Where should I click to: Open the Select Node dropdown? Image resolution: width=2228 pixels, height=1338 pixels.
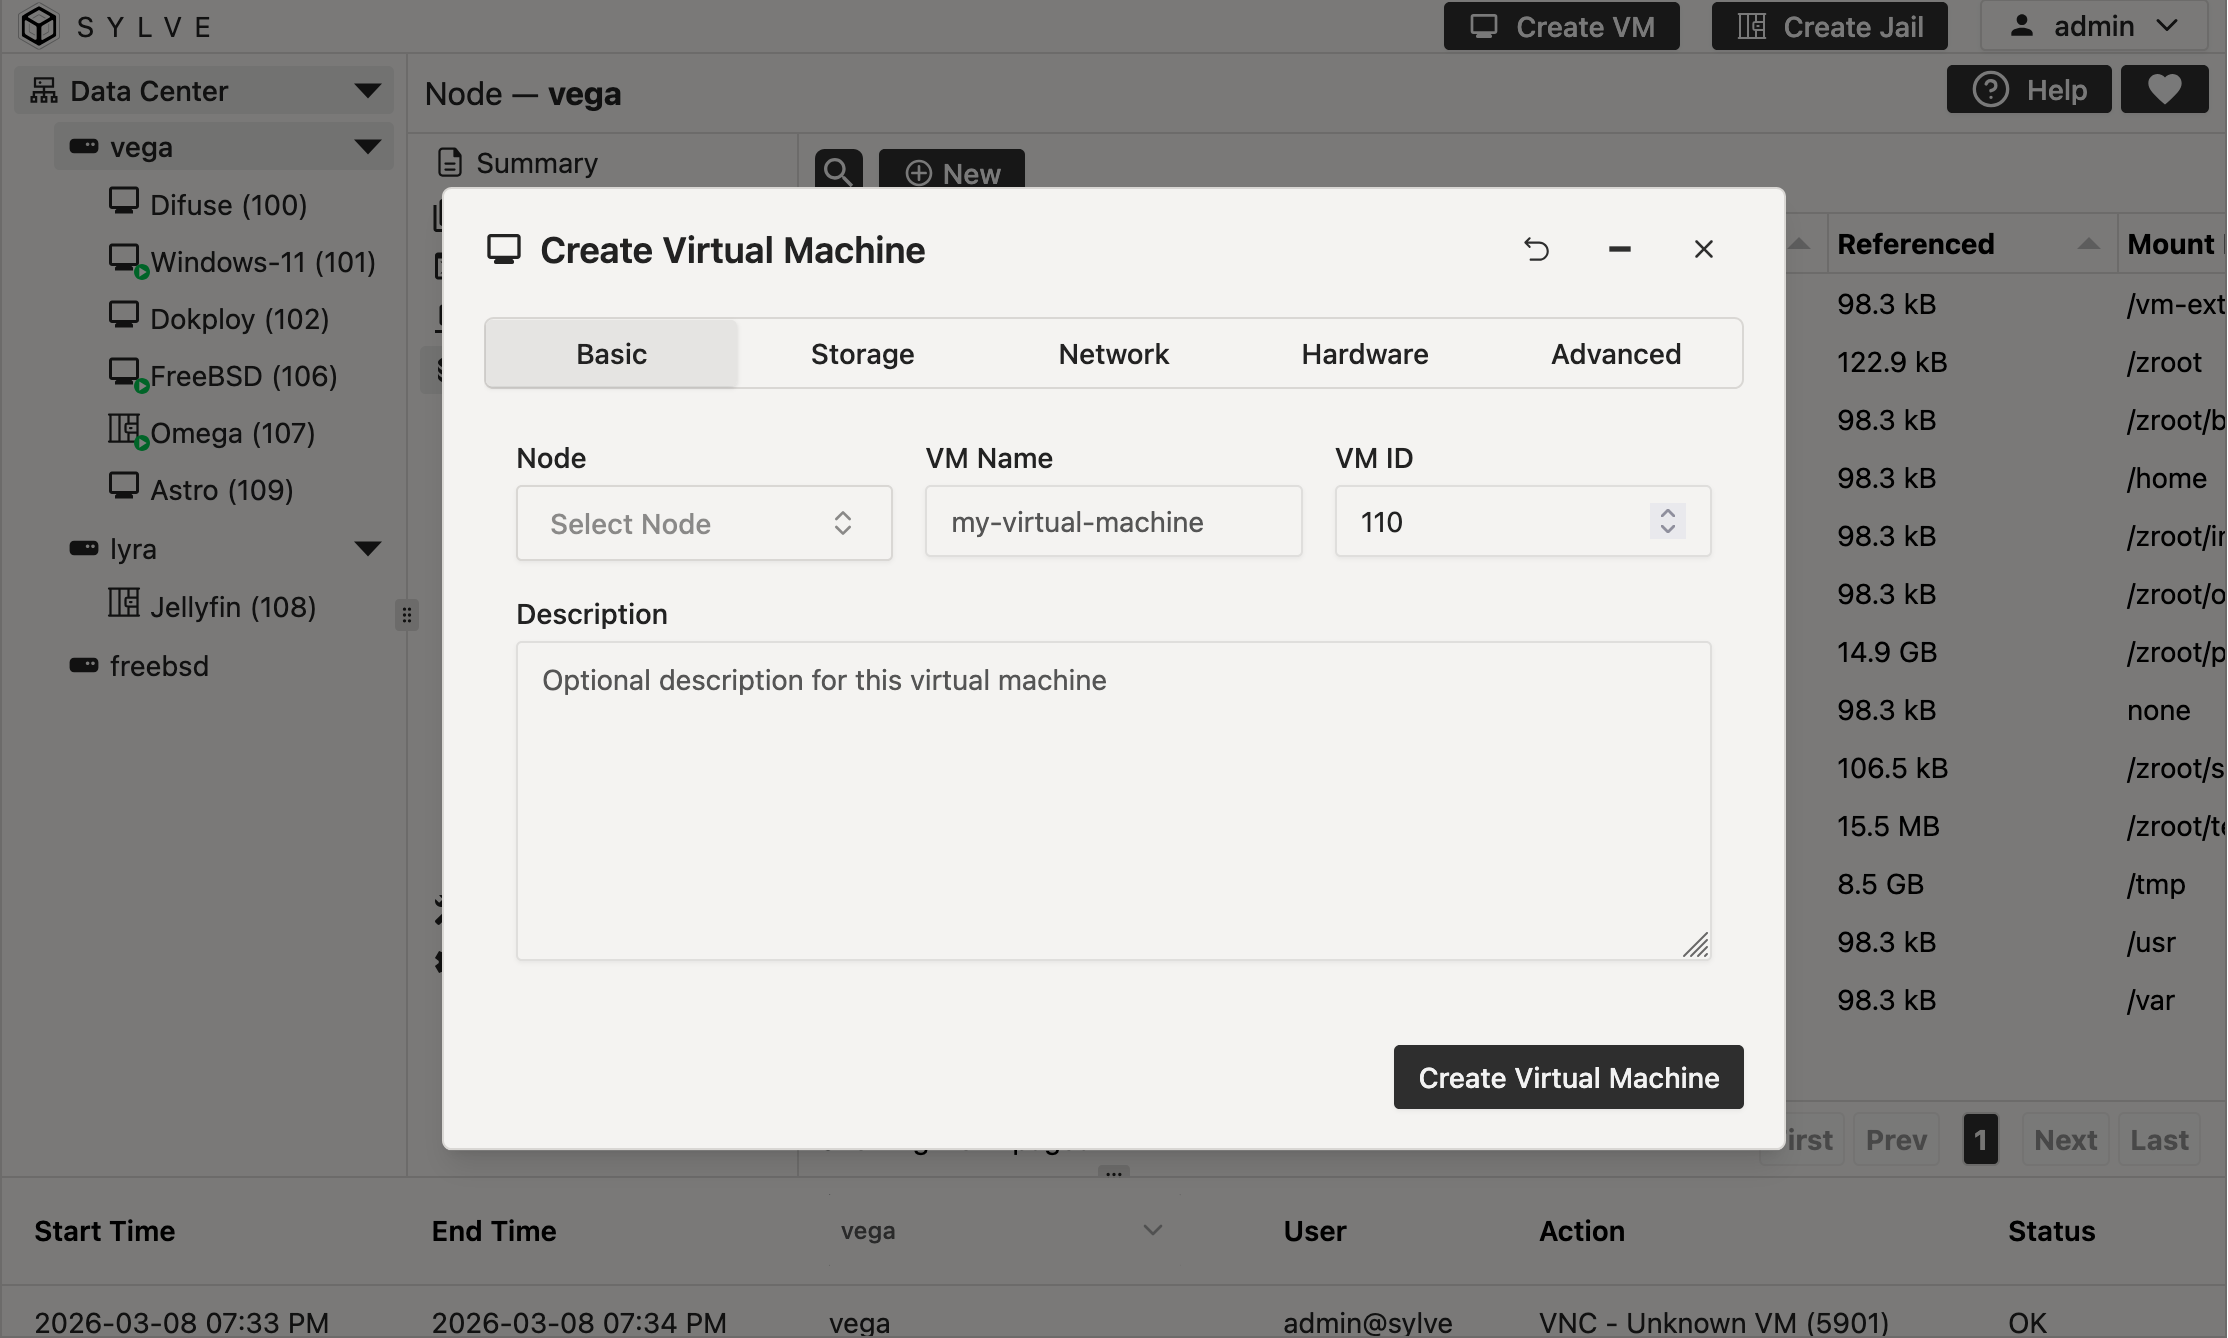pyautogui.click(x=703, y=523)
